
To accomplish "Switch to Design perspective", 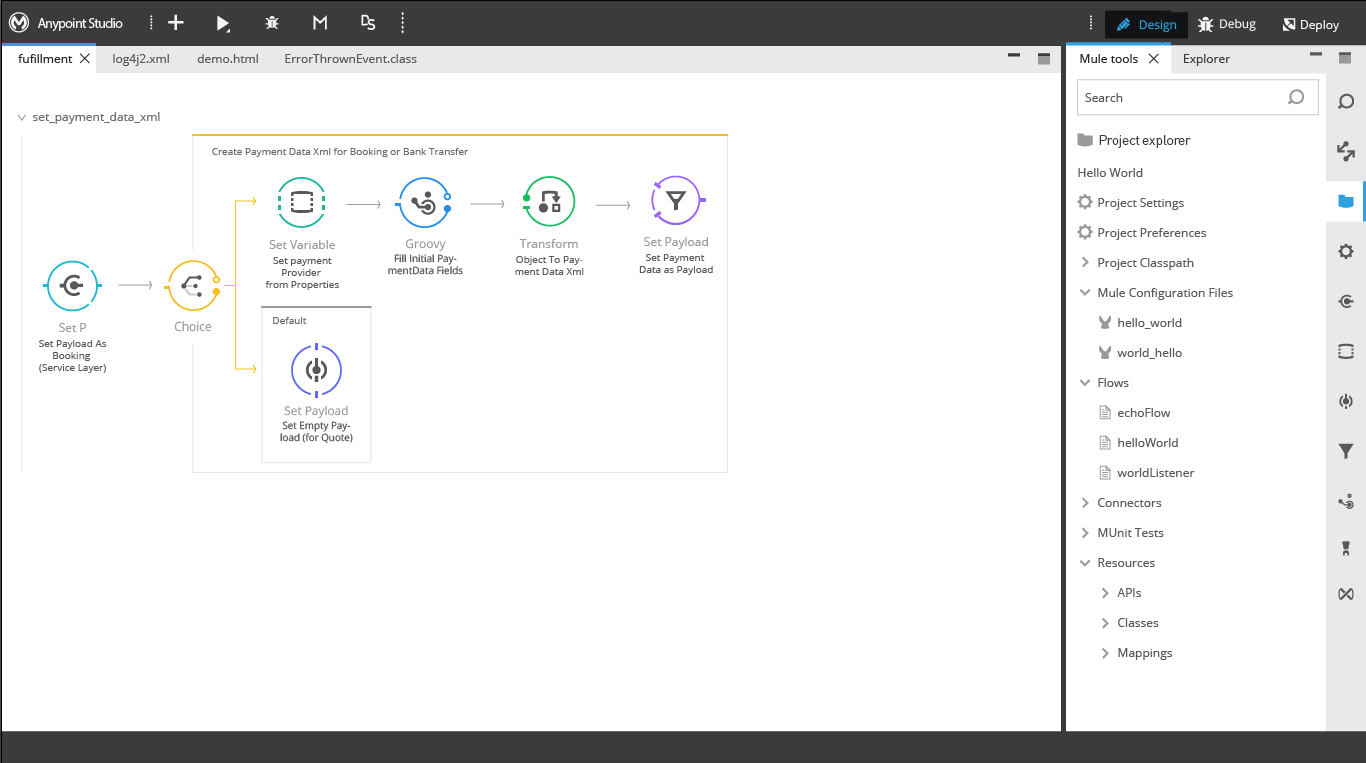I will tap(1146, 25).
